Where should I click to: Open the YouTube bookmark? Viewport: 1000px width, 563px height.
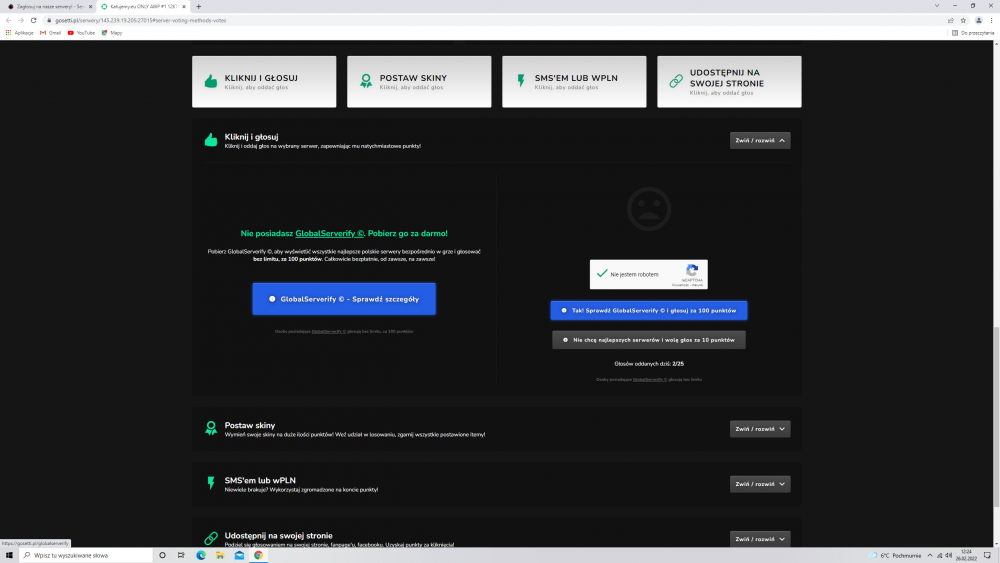[81, 33]
